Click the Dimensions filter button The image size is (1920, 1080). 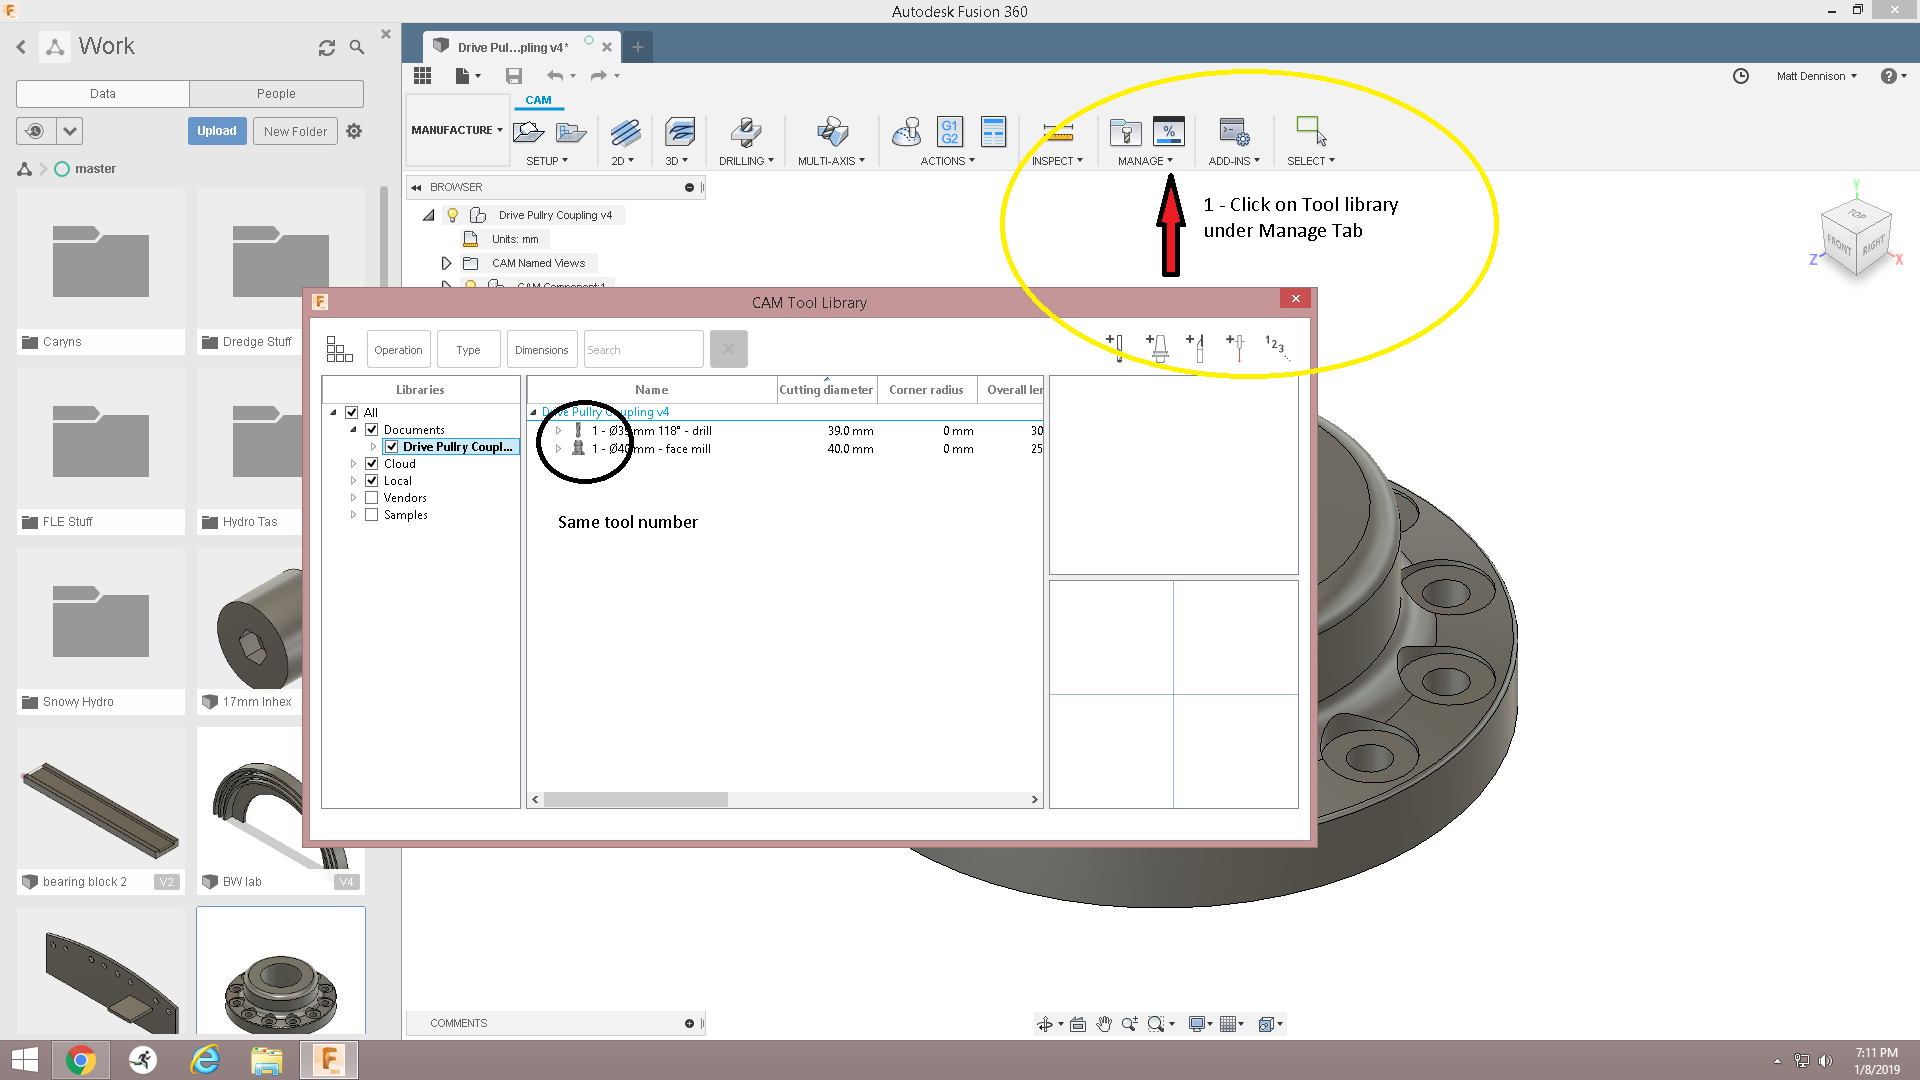(541, 350)
